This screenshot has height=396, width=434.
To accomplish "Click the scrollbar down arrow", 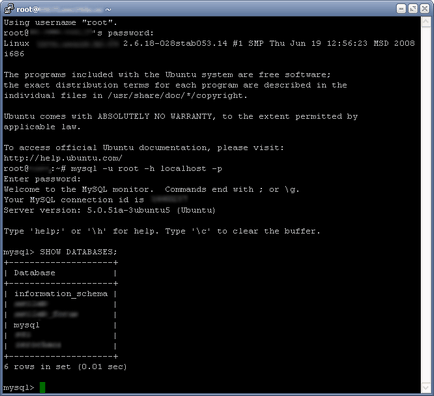I will point(426,388).
